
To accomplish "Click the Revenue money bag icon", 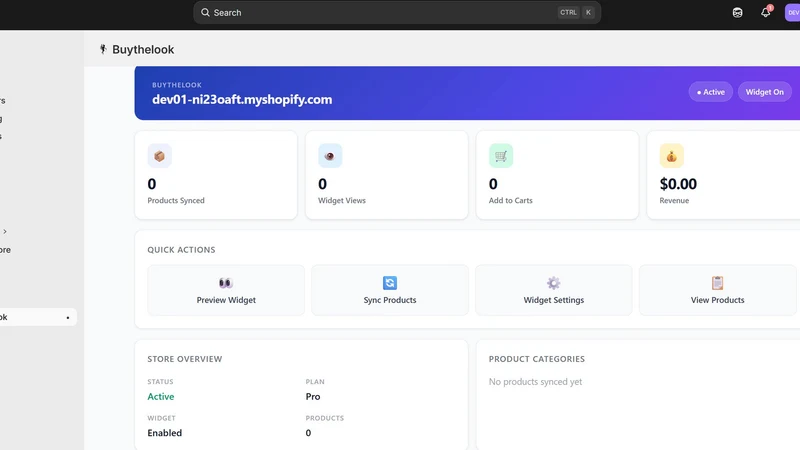I will [x=671, y=156].
